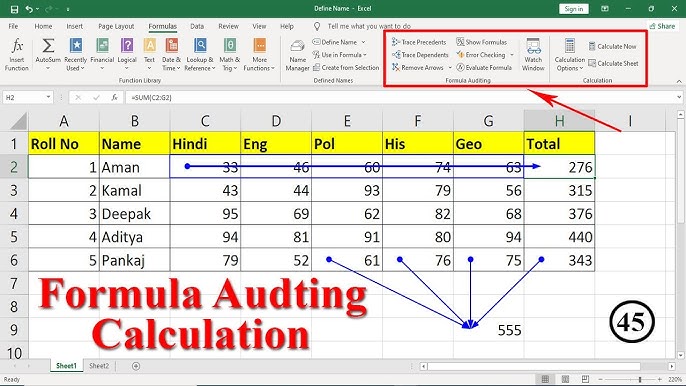This screenshot has width=686, height=386.
Task: Switch to Sheet2 tab
Action: pos(99,366)
